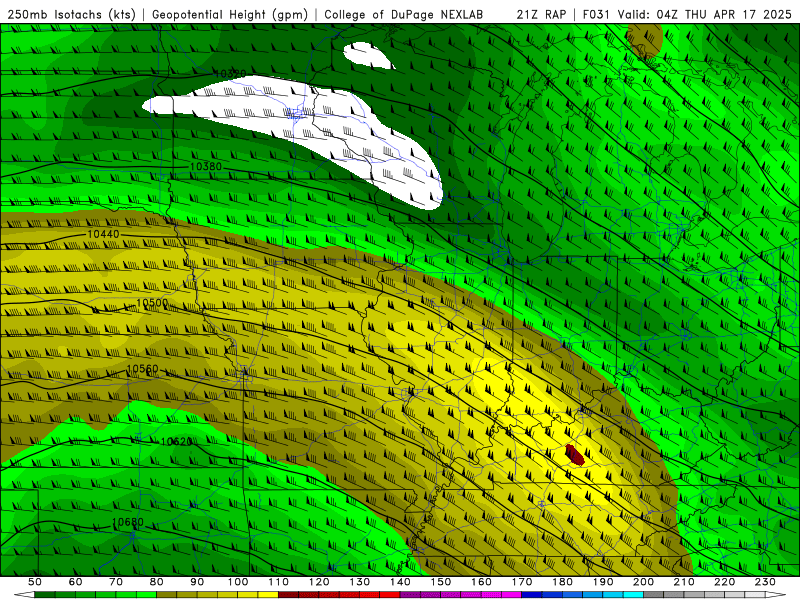Click the 10620 height contour label
This screenshot has height=600, width=800.
click(177, 441)
